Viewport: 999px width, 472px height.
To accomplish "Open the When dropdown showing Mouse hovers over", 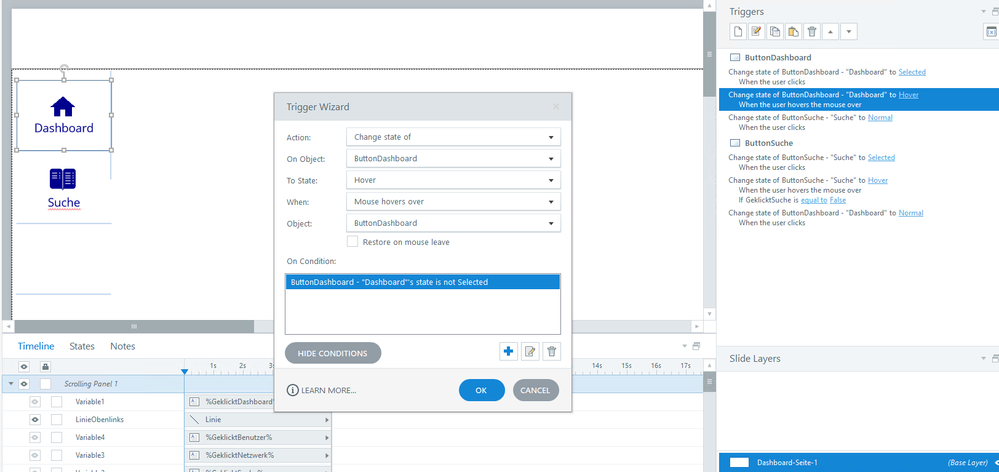I will [453, 202].
